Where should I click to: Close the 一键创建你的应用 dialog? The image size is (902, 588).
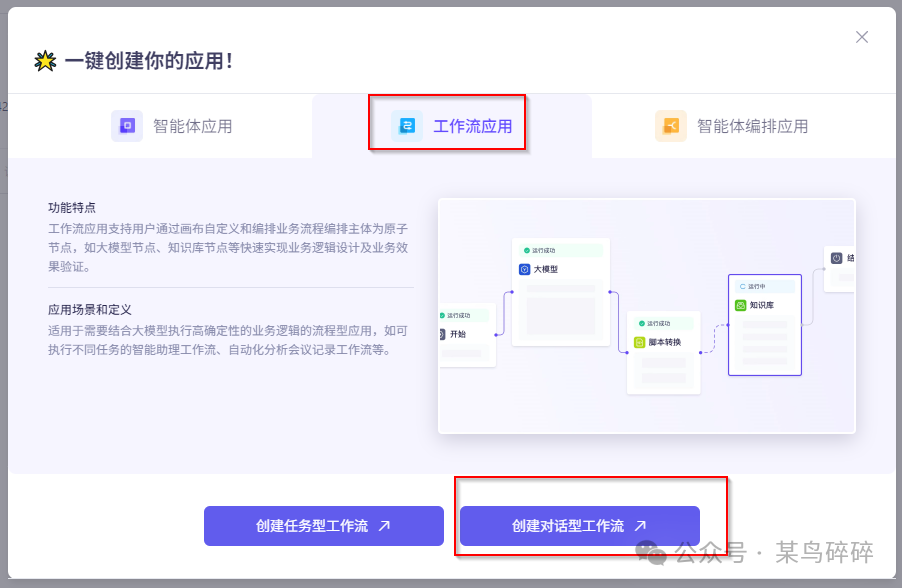click(862, 36)
